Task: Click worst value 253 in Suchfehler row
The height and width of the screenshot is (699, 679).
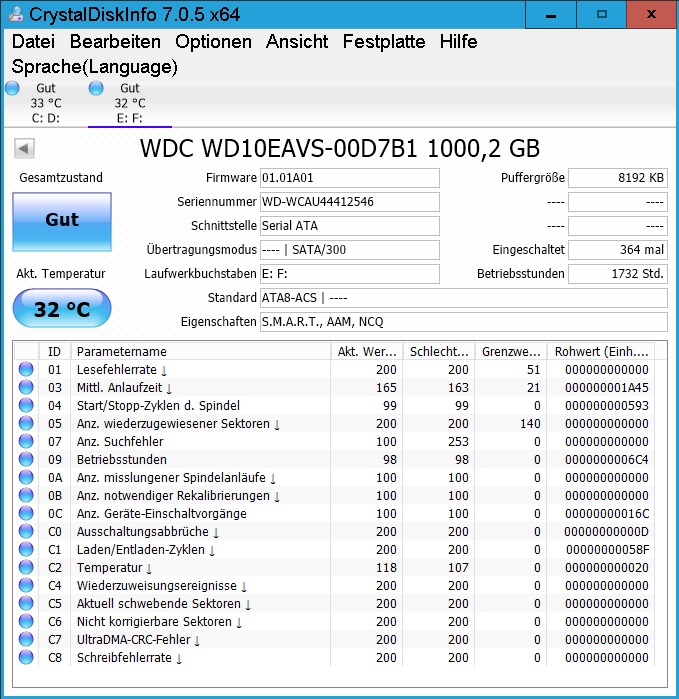Action: [458, 442]
